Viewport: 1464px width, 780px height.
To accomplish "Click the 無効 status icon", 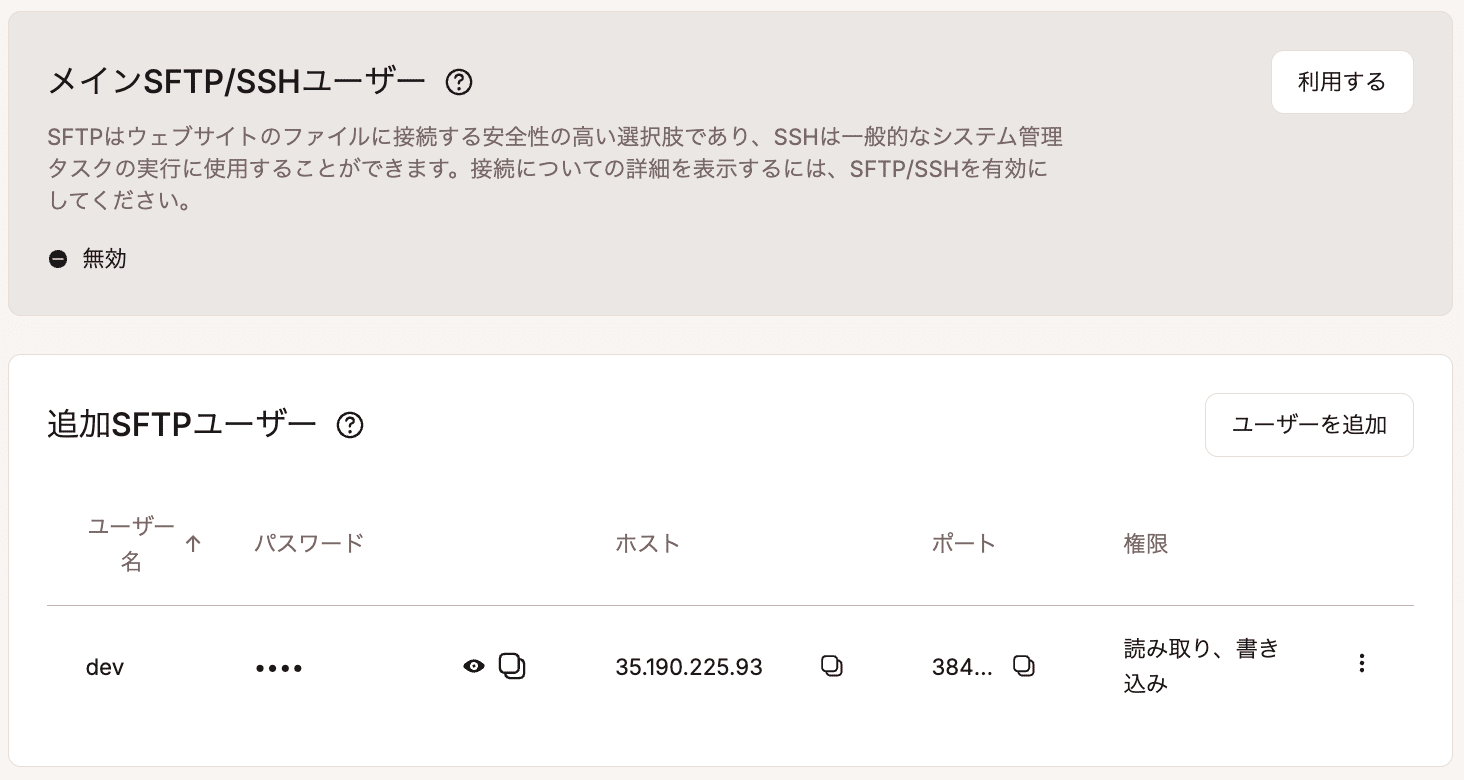I will (58, 259).
